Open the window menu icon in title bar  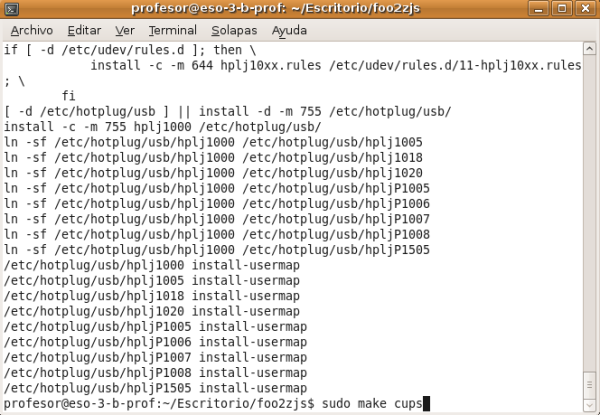pyautogui.click(x=11, y=9)
